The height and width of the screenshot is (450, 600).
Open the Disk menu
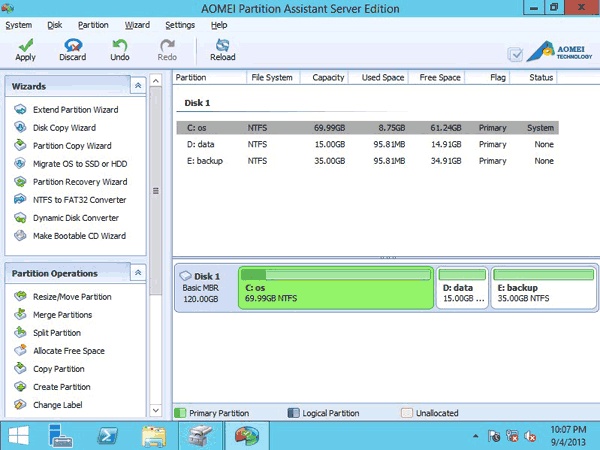coord(54,25)
